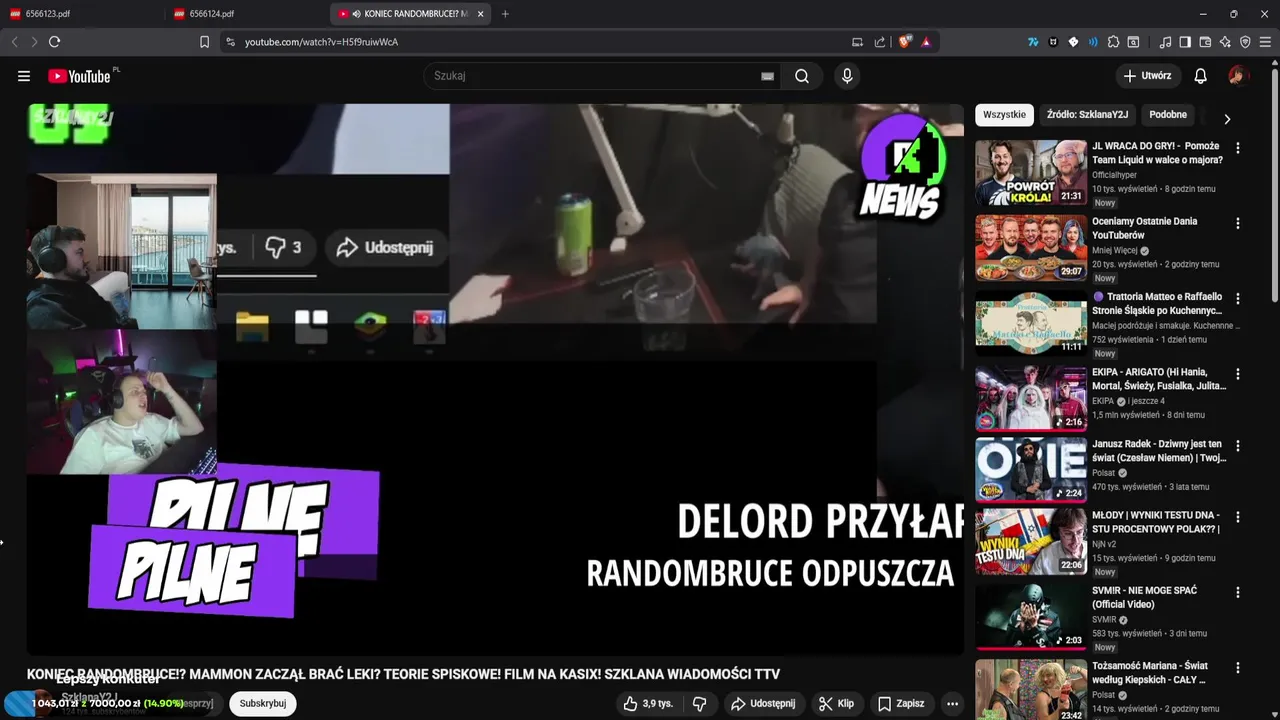1280x720 pixels.
Task: Click the Udostępnij button below the video
Action: point(763,704)
